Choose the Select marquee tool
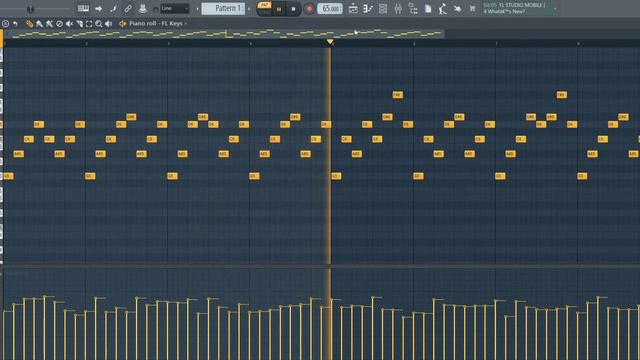Screen dimensions: 640x360 tap(89, 24)
